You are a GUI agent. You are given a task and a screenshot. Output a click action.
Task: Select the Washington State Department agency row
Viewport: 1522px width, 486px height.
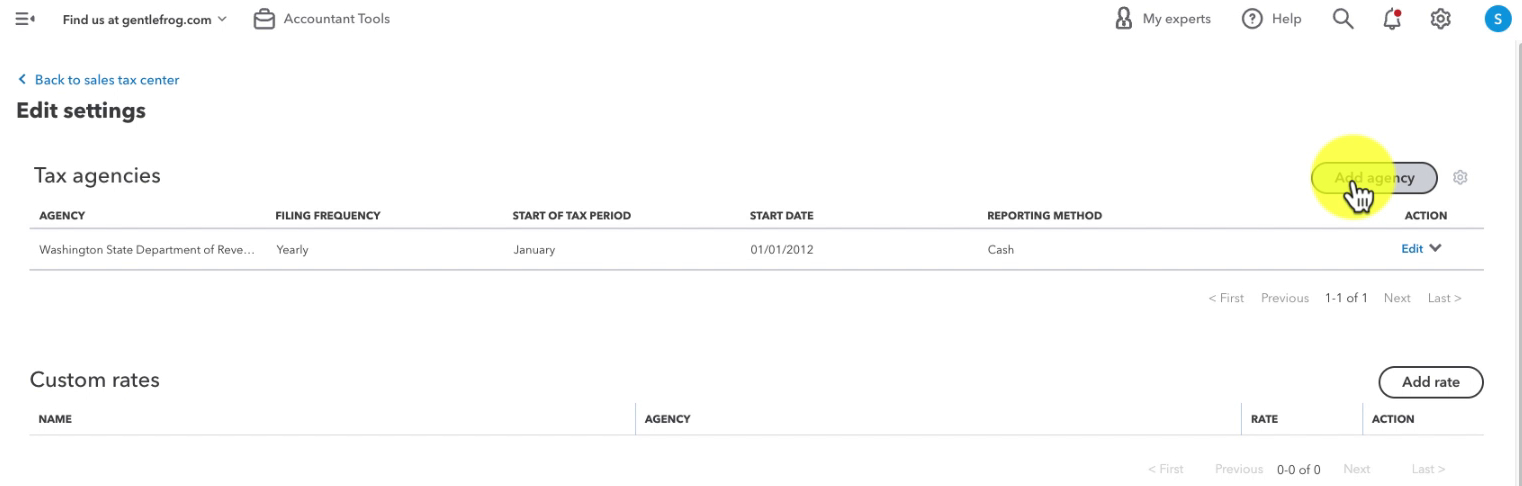tap(756, 250)
